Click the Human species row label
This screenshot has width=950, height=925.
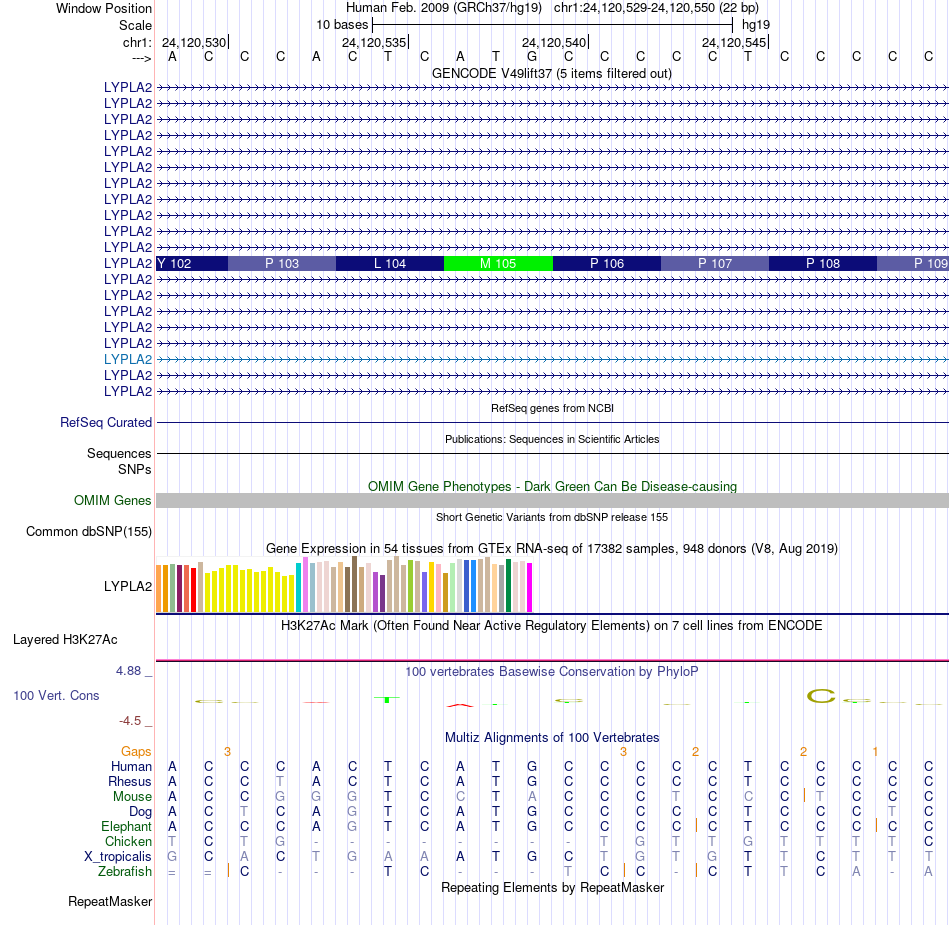pyautogui.click(x=131, y=766)
